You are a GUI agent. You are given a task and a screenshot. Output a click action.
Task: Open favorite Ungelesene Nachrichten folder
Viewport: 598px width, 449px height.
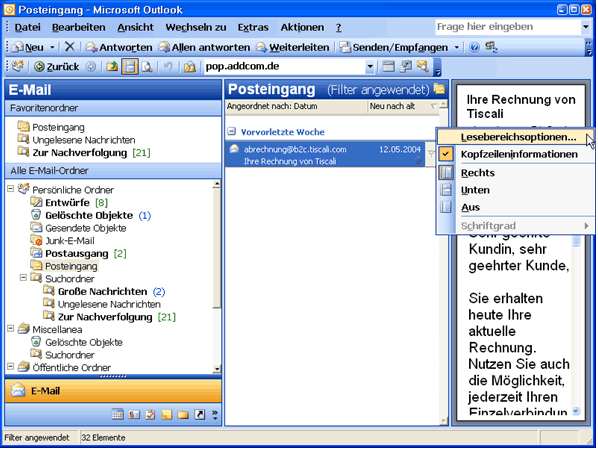point(76,140)
